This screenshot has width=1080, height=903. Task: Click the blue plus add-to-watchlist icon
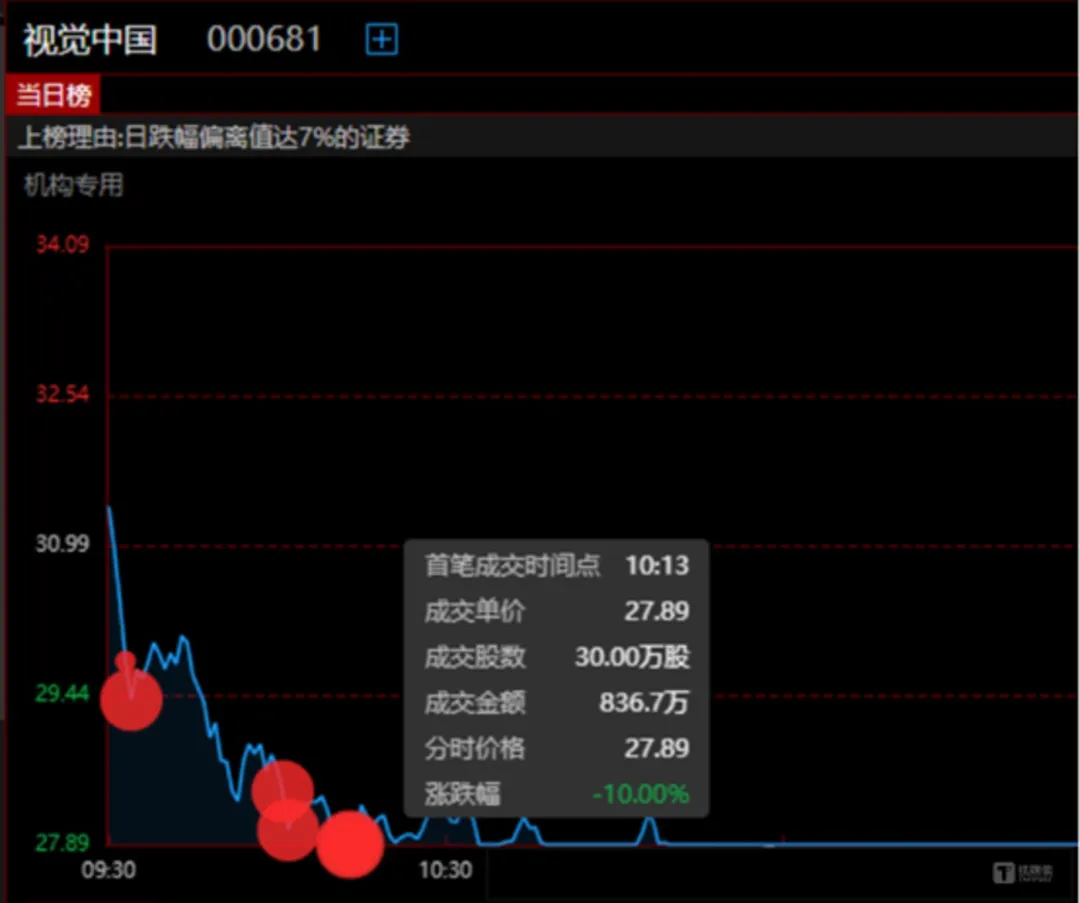pyautogui.click(x=382, y=39)
